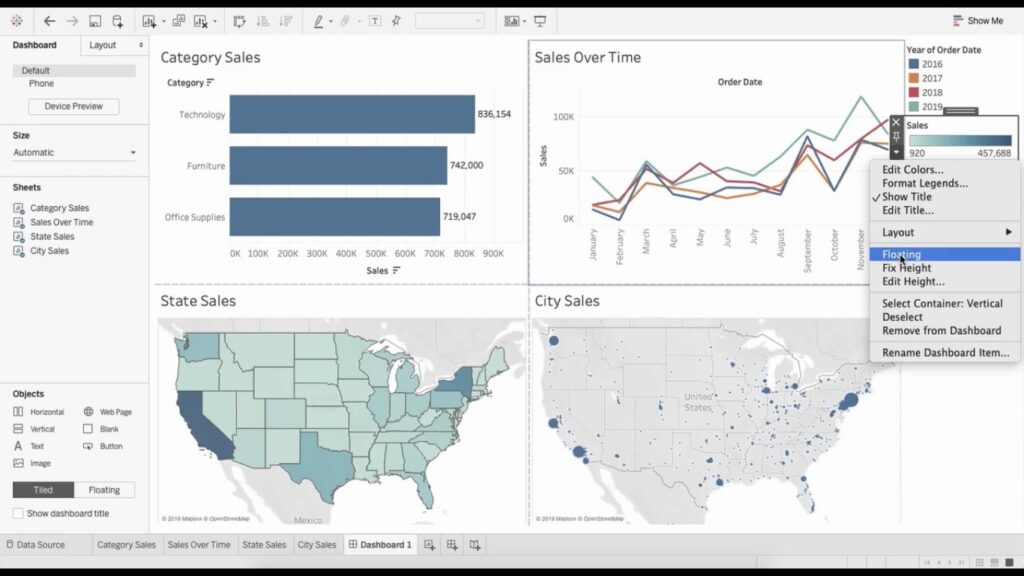Add a Blank object
The height and width of the screenshot is (576, 1024).
tap(108, 428)
